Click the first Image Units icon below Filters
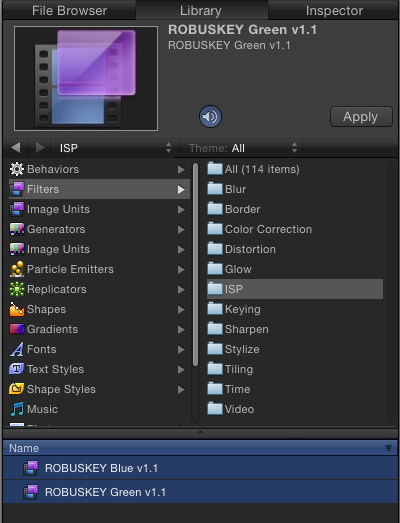400x523 pixels. click(x=17, y=209)
